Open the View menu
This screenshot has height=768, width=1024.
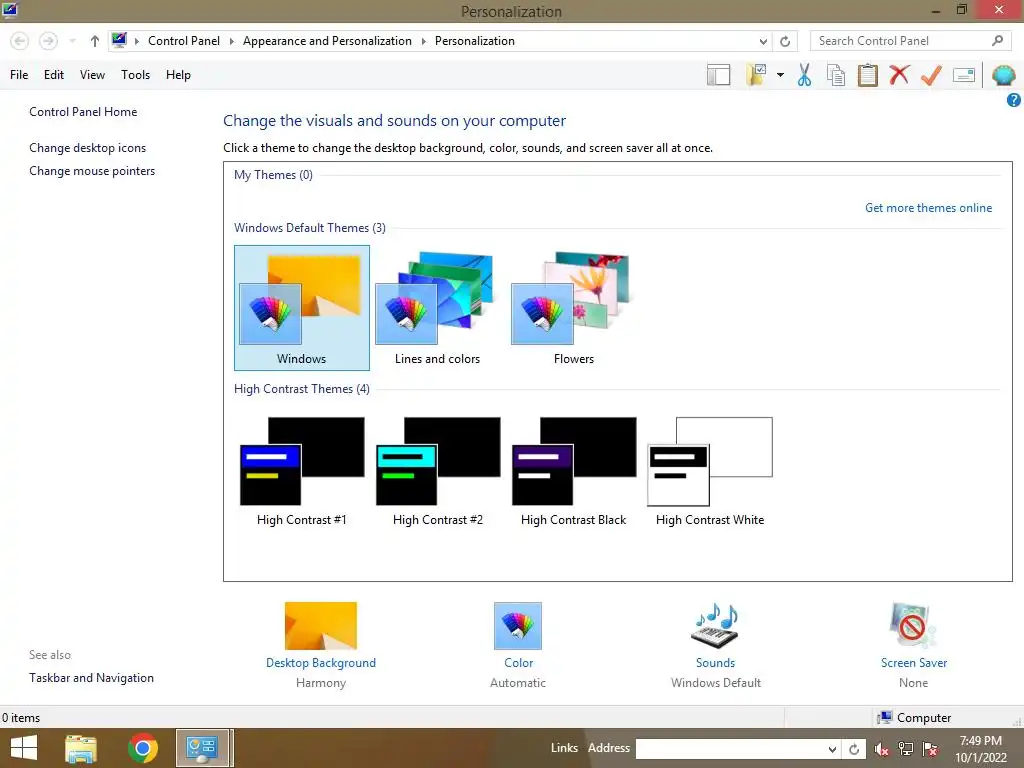[92, 75]
